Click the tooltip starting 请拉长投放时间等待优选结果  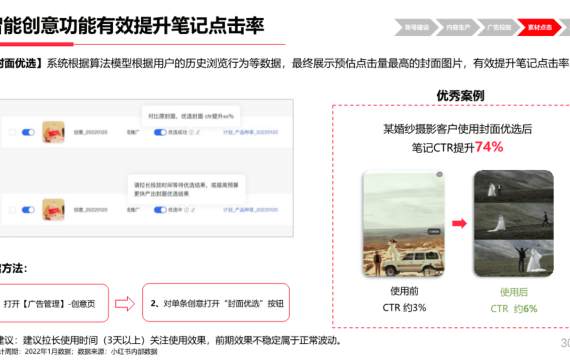[186, 189]
